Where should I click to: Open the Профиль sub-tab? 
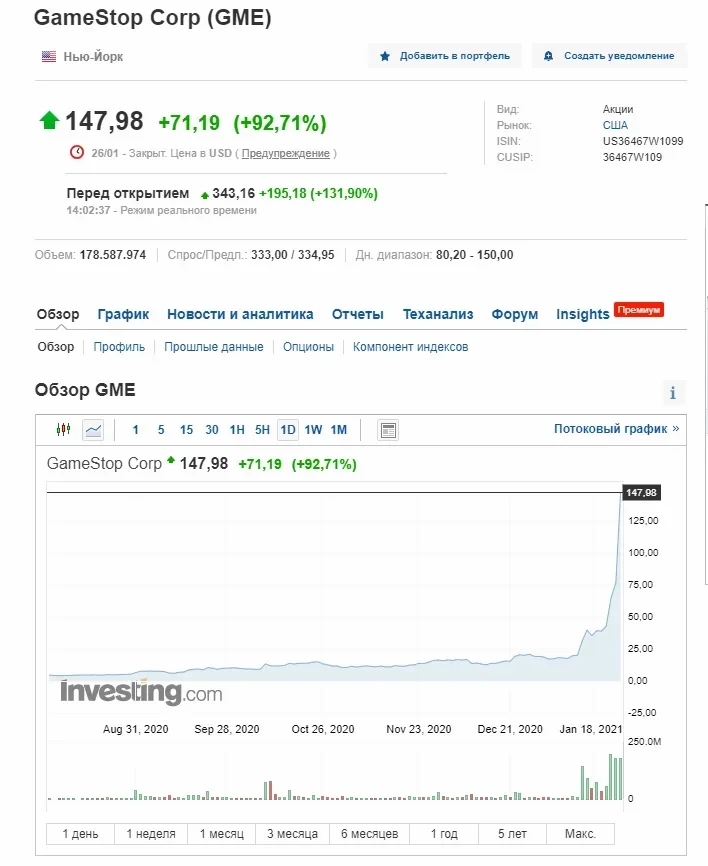(119, 347)
